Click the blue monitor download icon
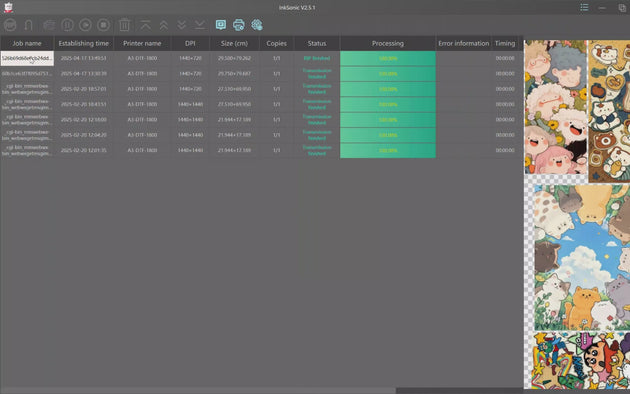Viewport: 630px width, 394px height. tap(221, 25)
